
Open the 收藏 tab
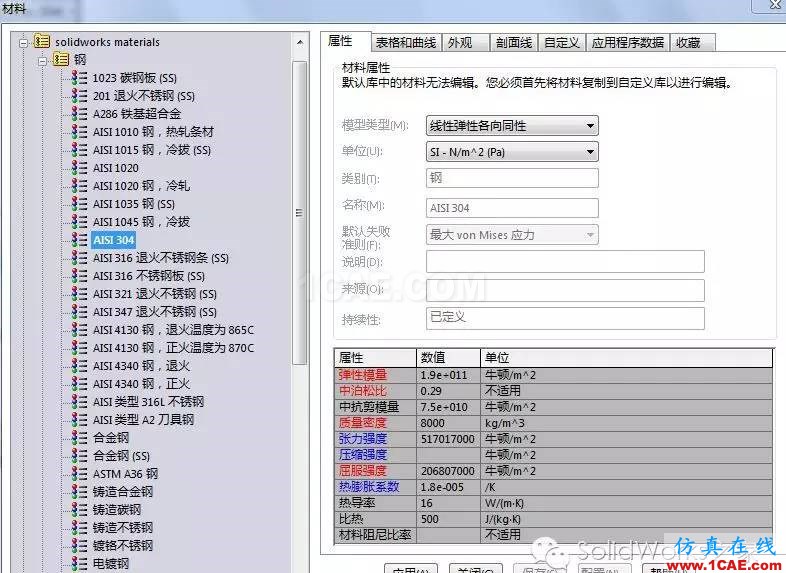point(693,43)
